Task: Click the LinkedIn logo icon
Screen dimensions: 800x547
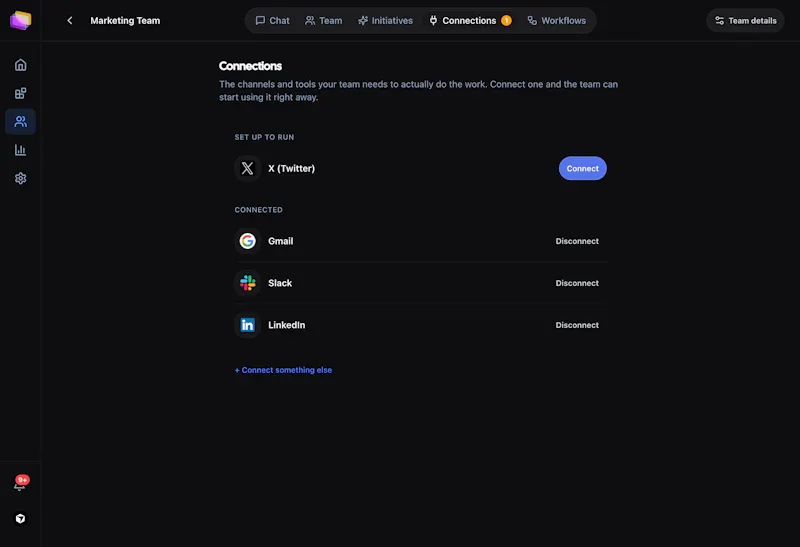Action: coord(247,325)
